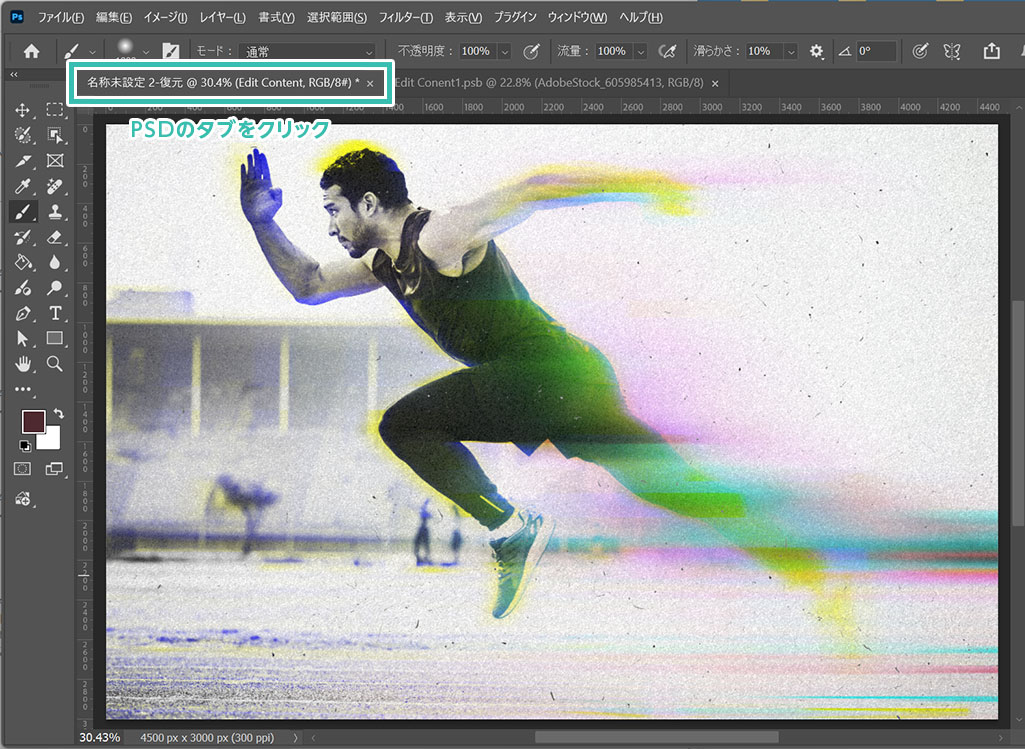Select the Zoom magnifier tool

pos(55,364)
